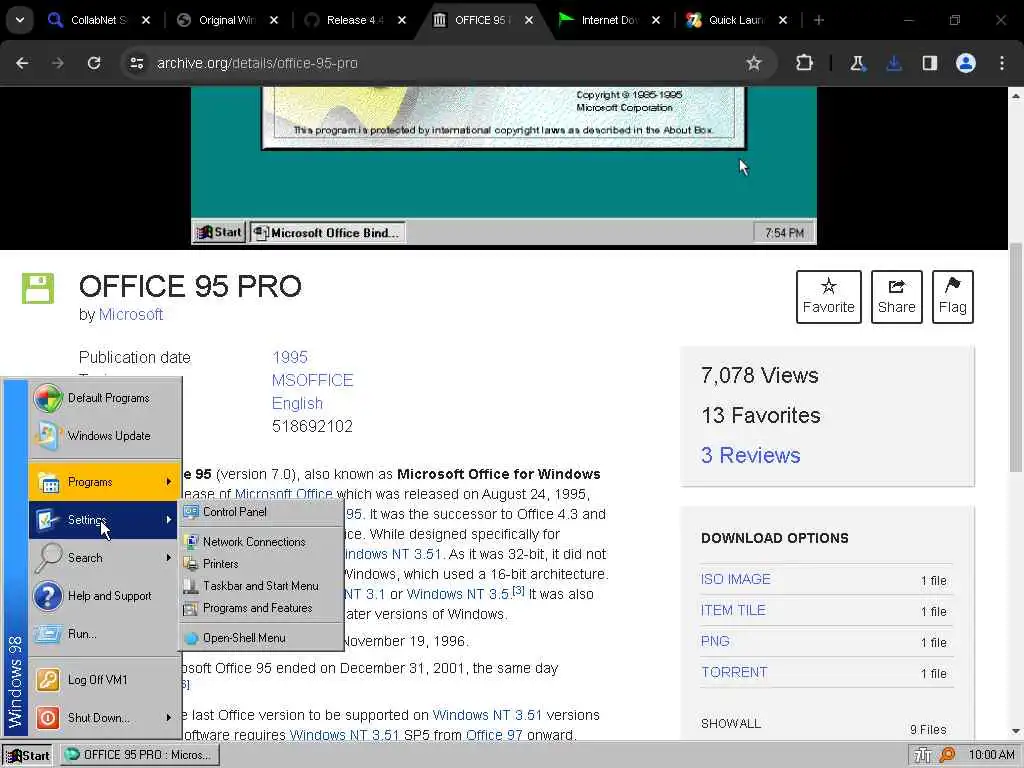Open Programs and Features
1024x768 pixels.
[x=261, y=608]
